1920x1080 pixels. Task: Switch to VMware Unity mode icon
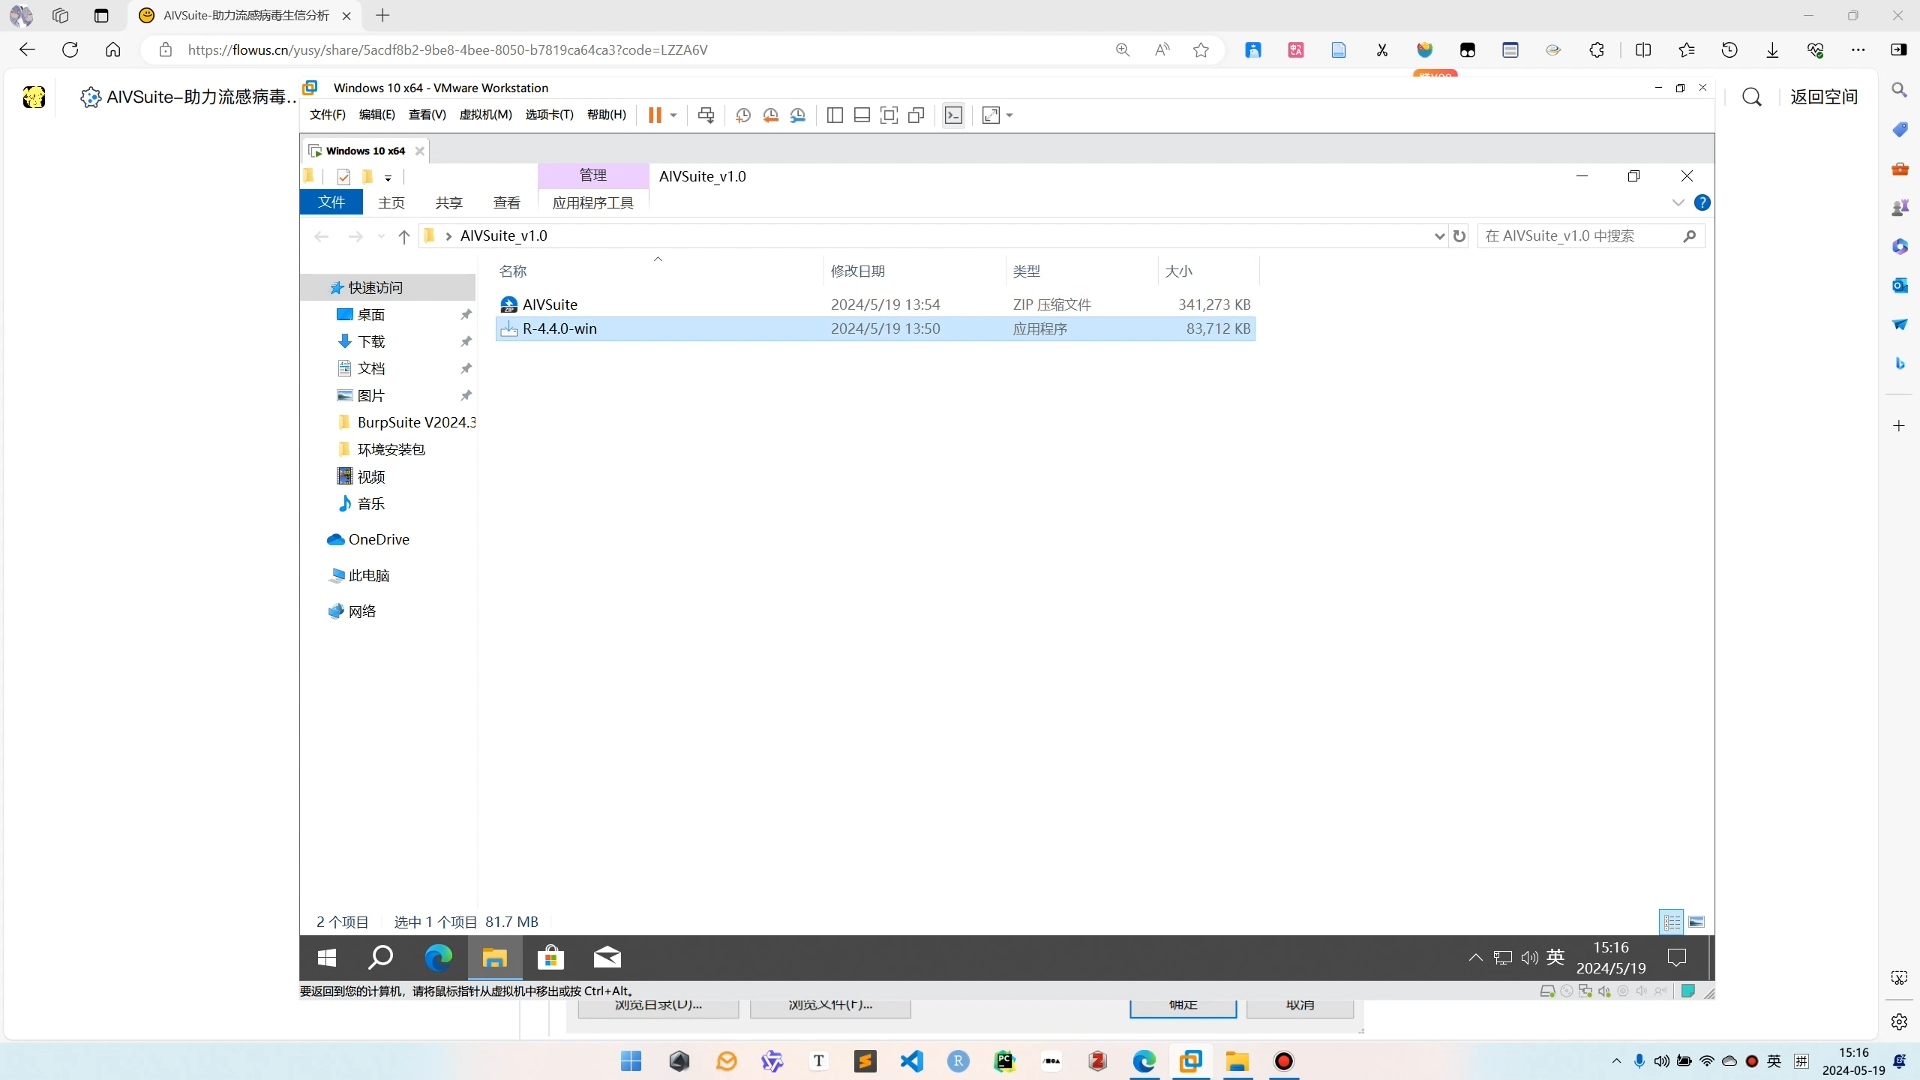916,115
